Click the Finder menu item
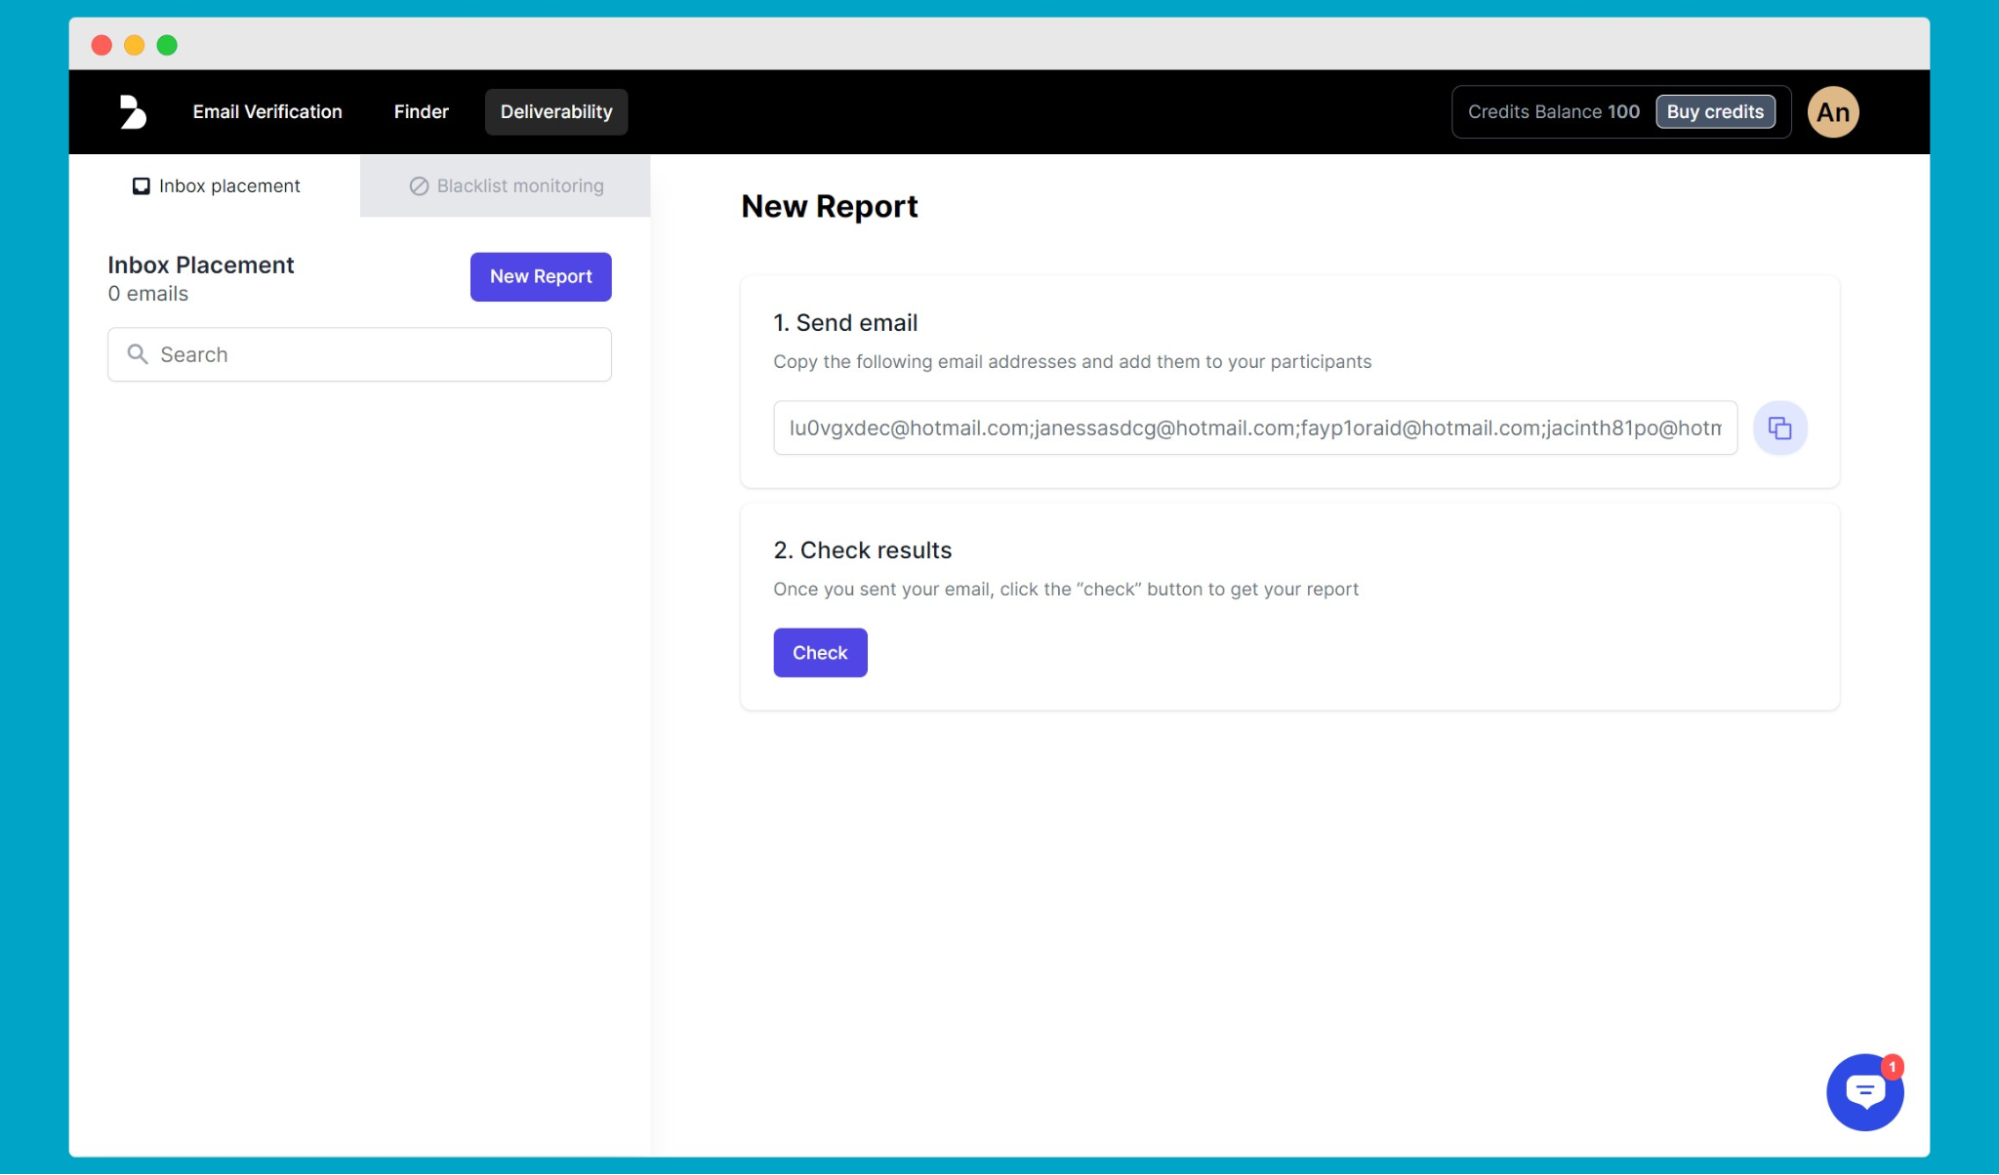1999x1175 pixels. point(420,111)
